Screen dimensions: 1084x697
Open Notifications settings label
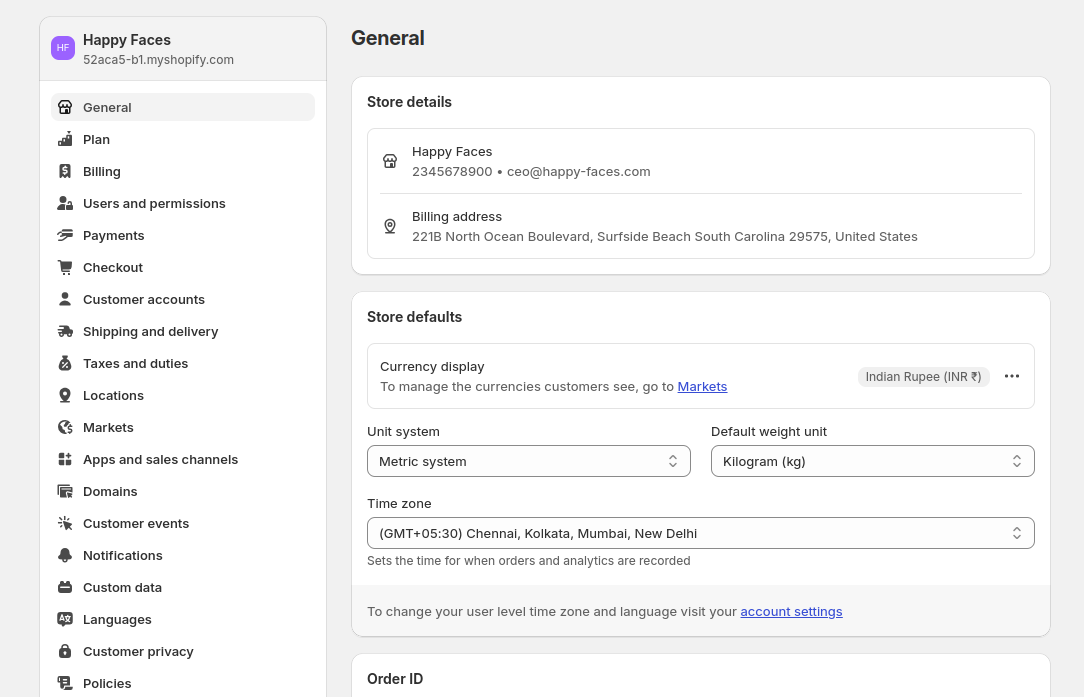122,555
